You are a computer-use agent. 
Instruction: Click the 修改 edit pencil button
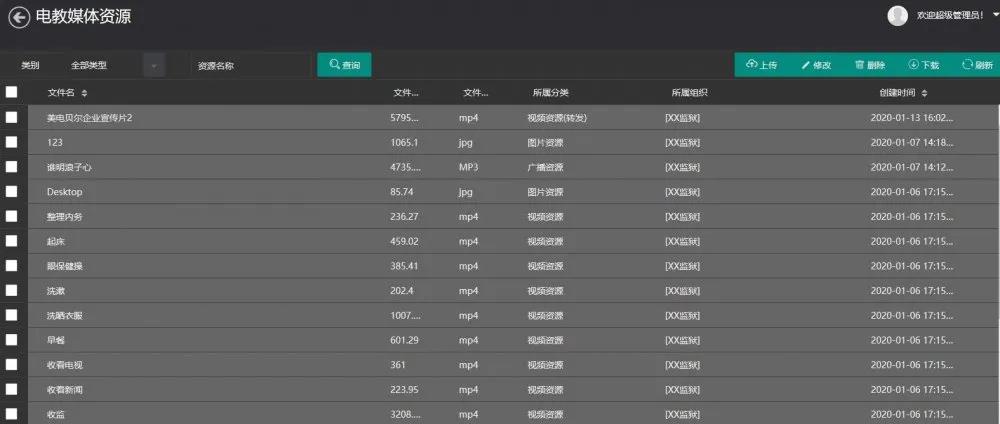click(x=816, y=65)
